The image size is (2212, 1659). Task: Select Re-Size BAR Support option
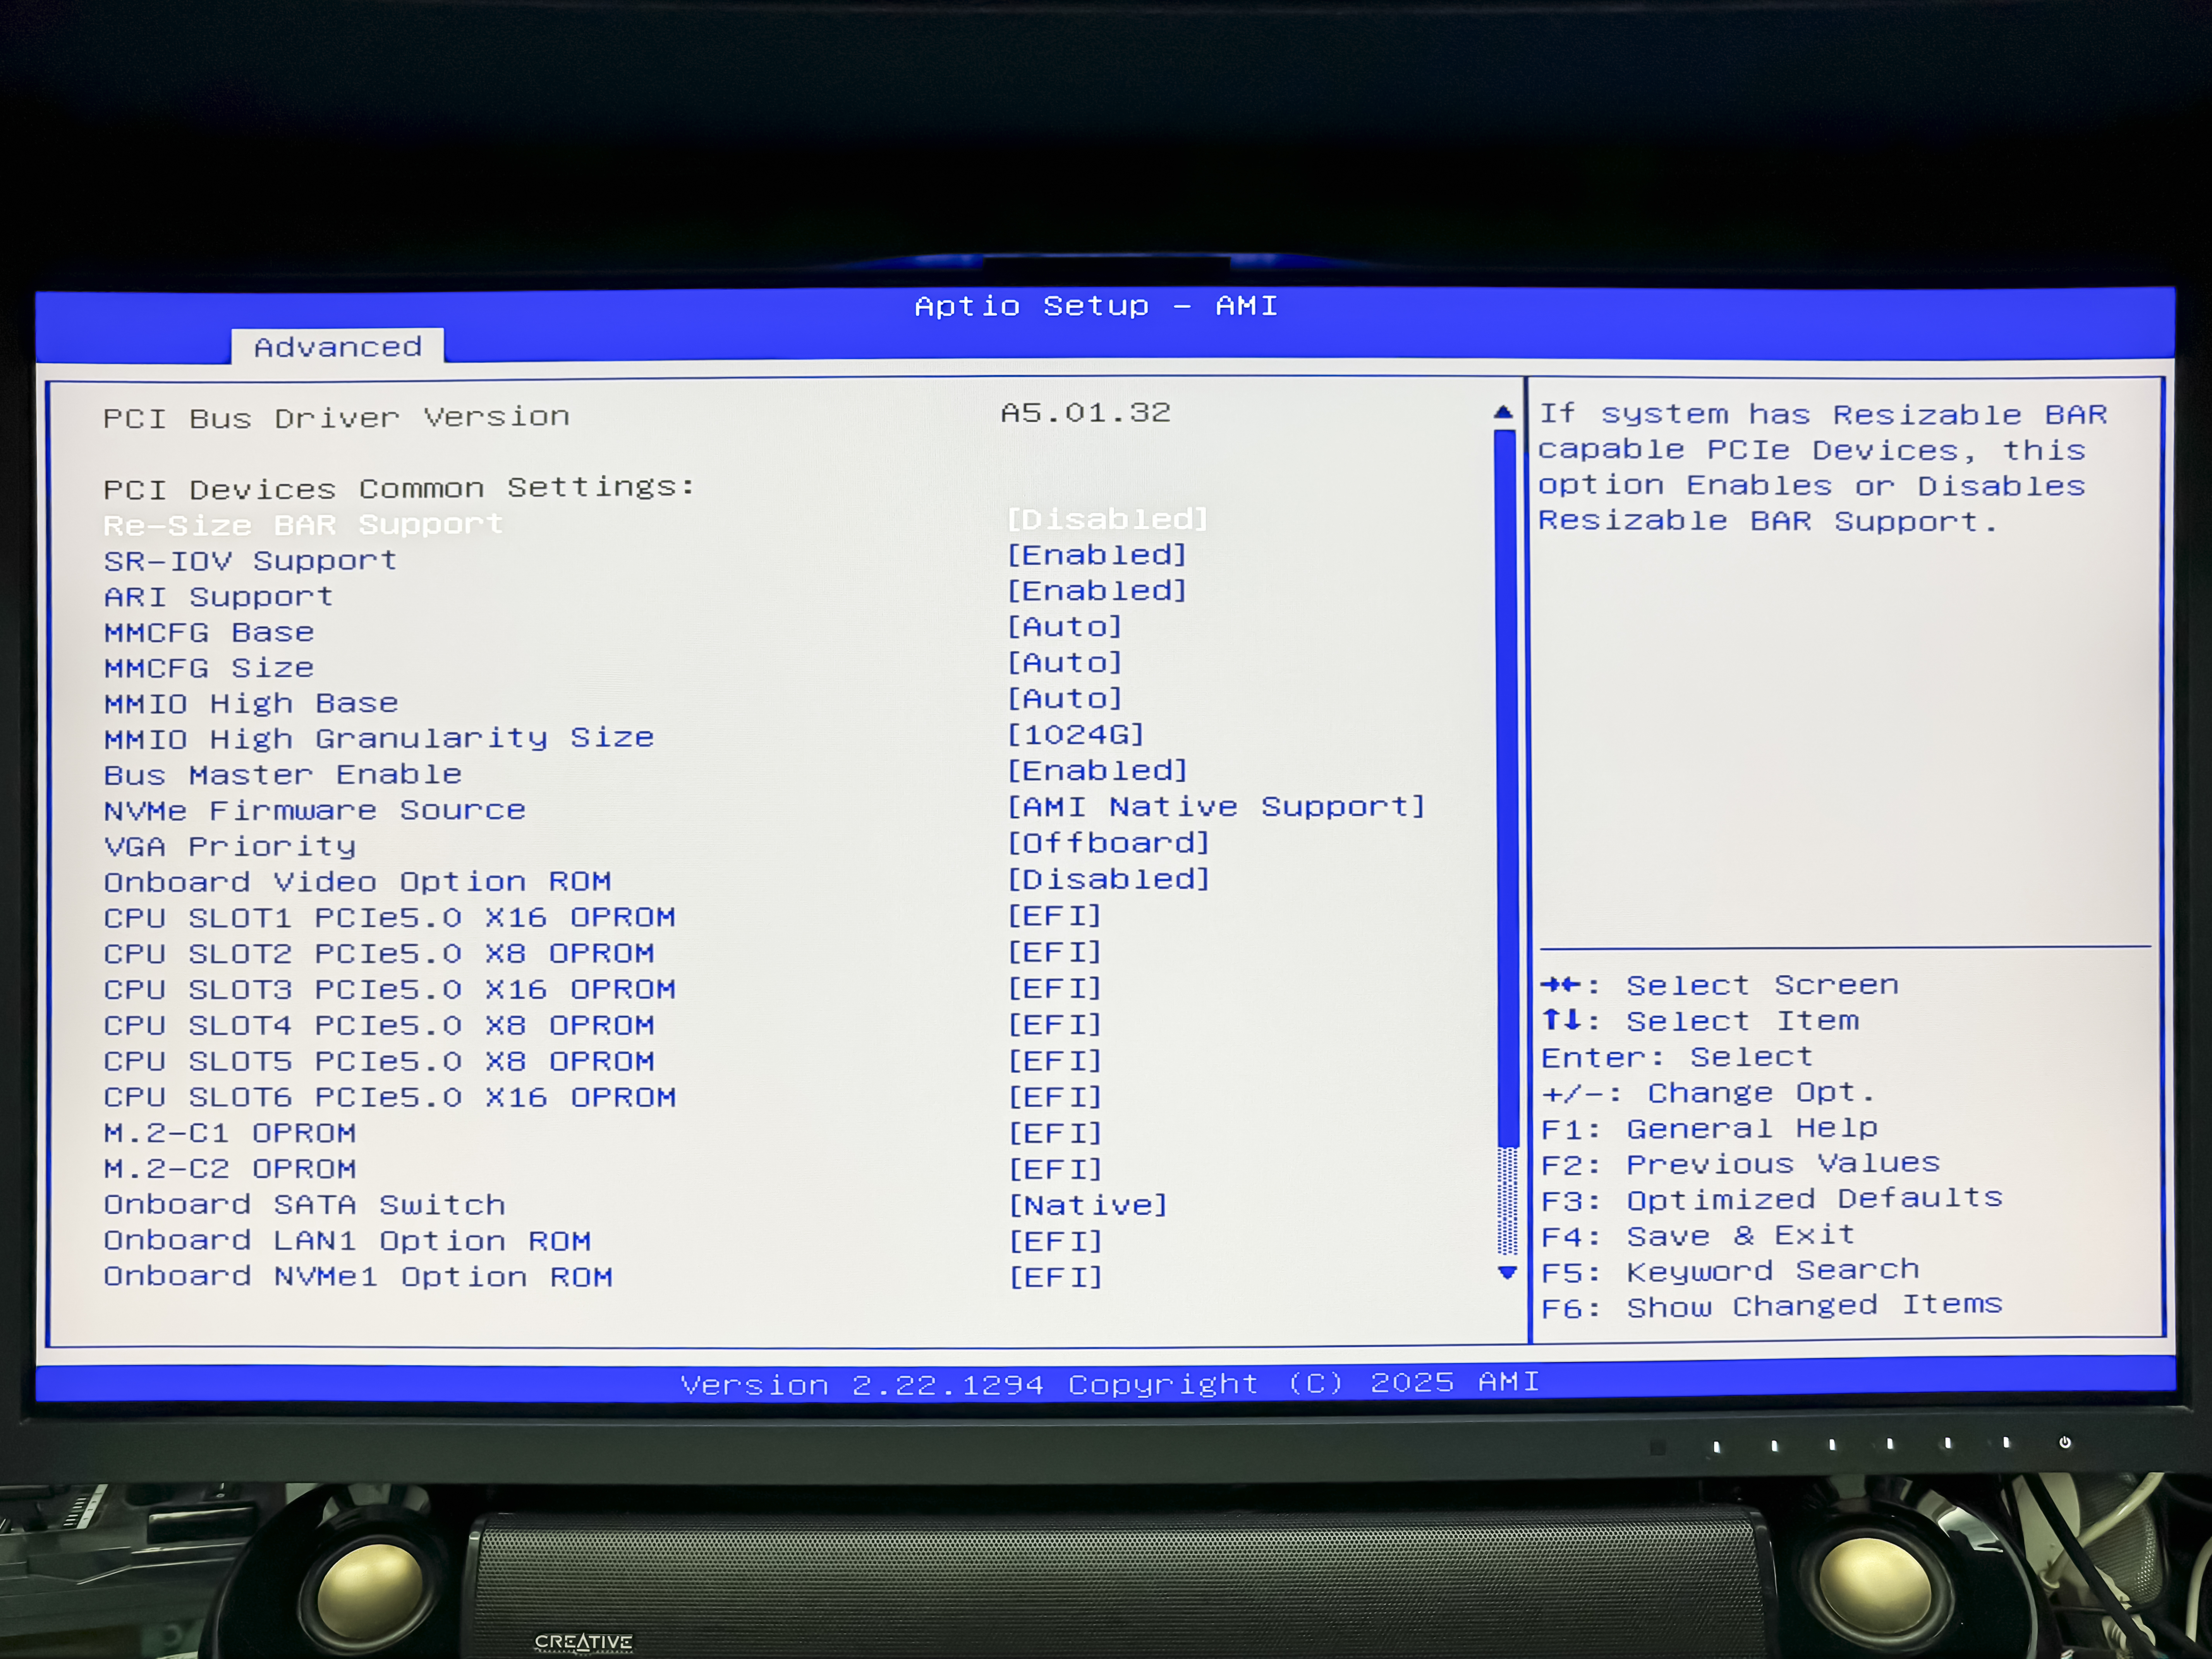coord(303,525)
